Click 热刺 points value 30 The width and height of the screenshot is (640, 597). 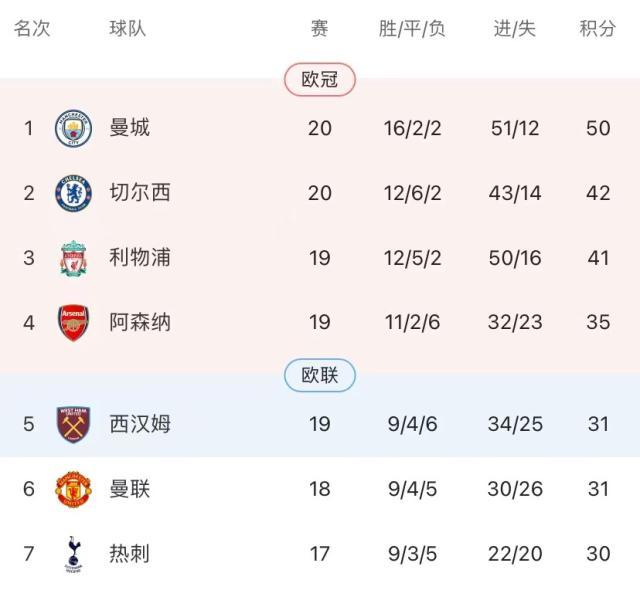click(598, 553)
